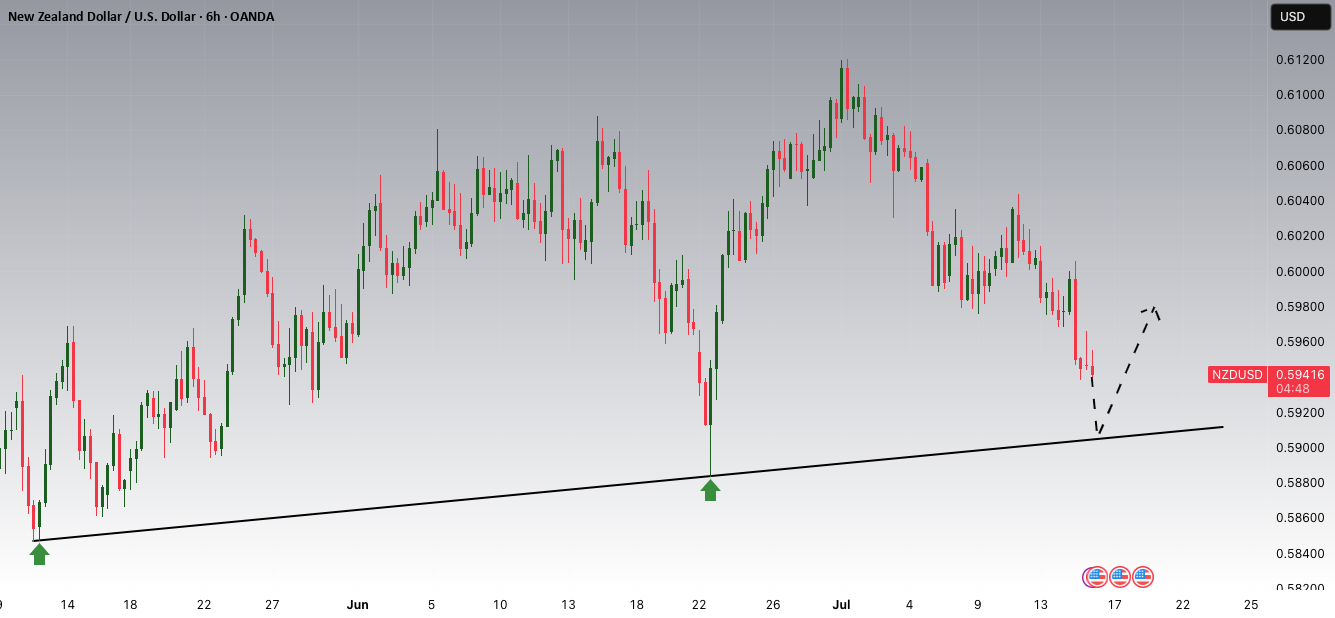
Task: Click the green arrow under the May low
Action: click(x=39, y=554)
